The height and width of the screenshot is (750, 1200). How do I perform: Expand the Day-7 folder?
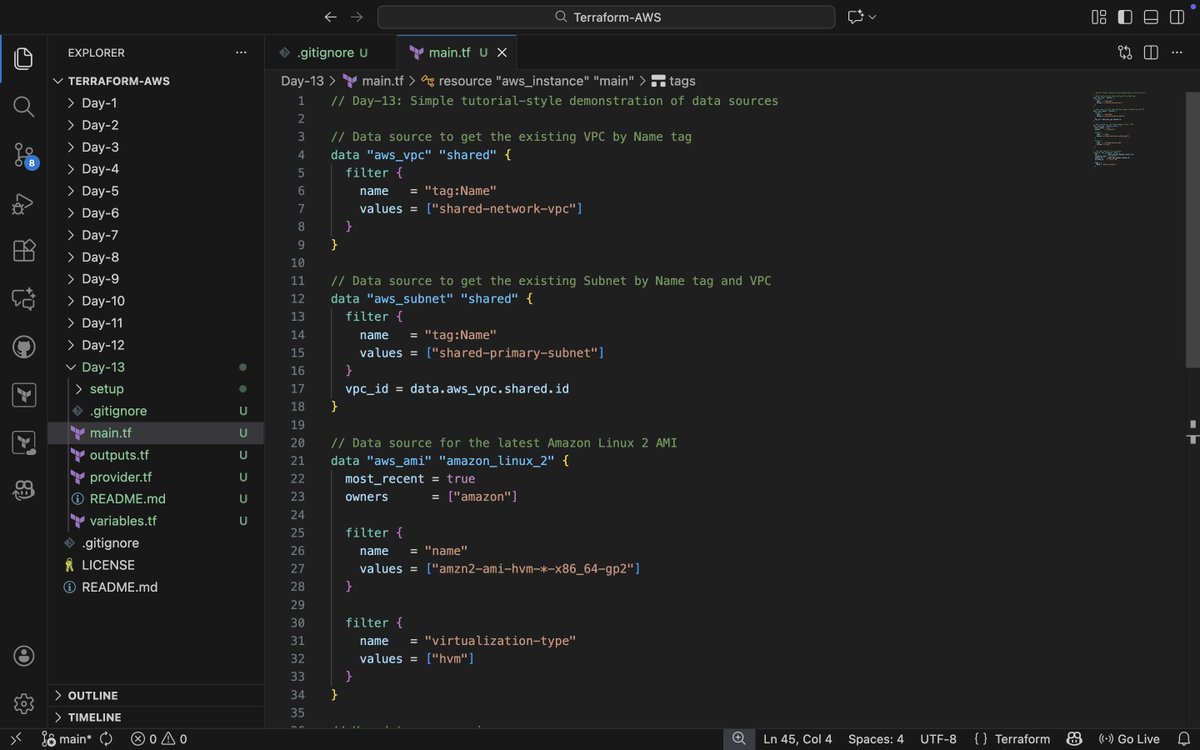coord(100,235)
